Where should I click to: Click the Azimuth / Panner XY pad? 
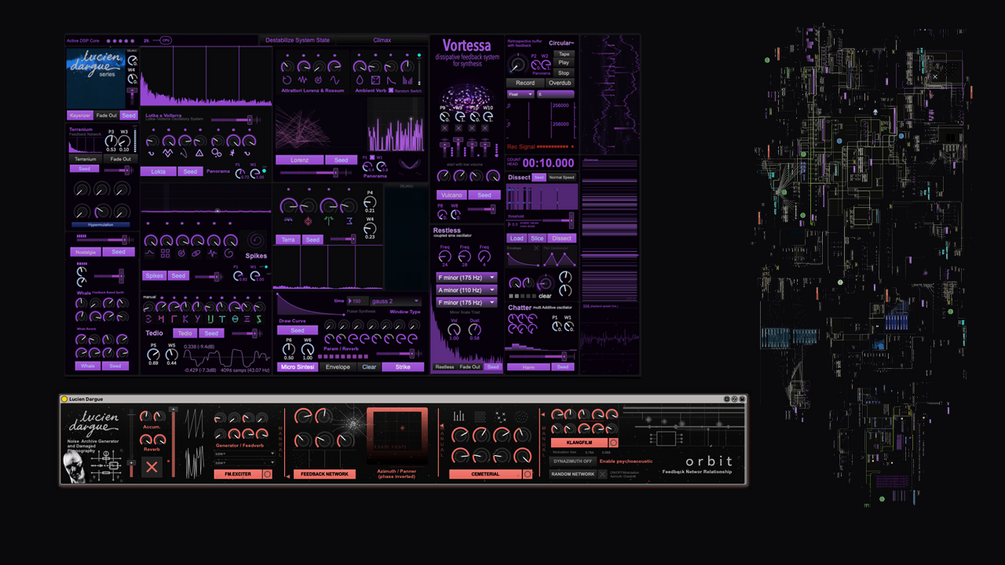tap(397, 435)
